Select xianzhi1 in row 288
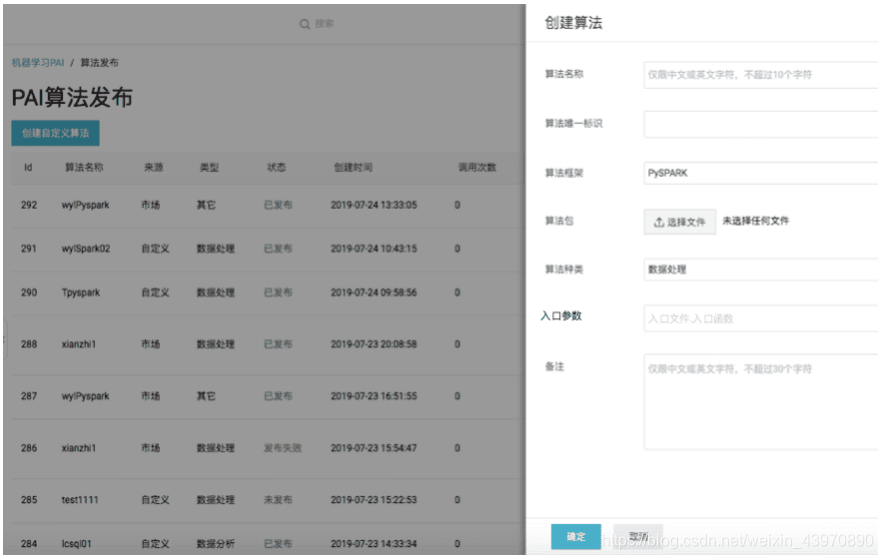 (79, 345)
